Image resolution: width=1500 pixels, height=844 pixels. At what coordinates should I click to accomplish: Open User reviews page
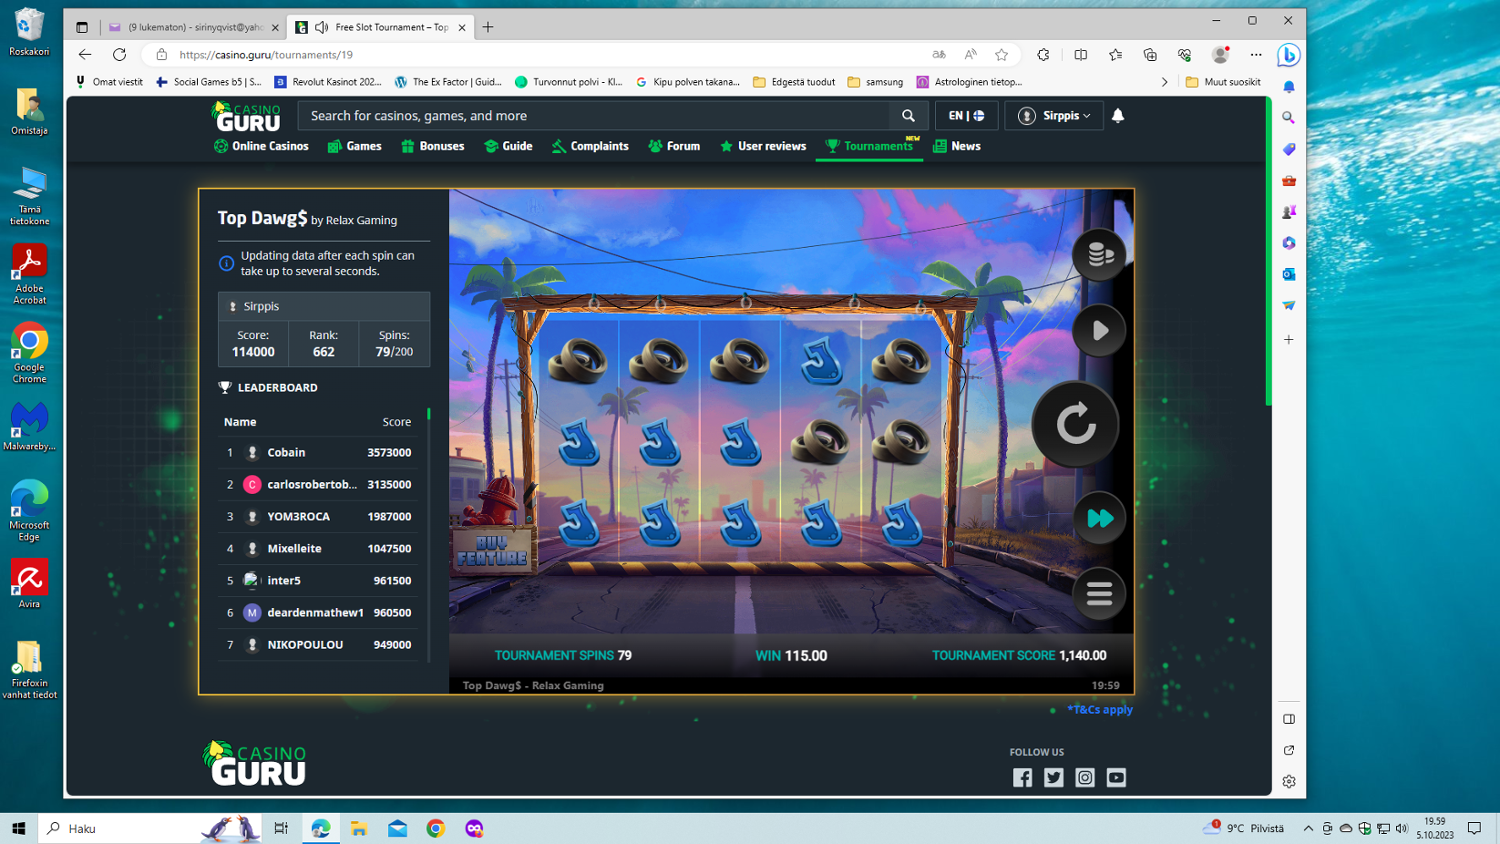tap(763, 146)
